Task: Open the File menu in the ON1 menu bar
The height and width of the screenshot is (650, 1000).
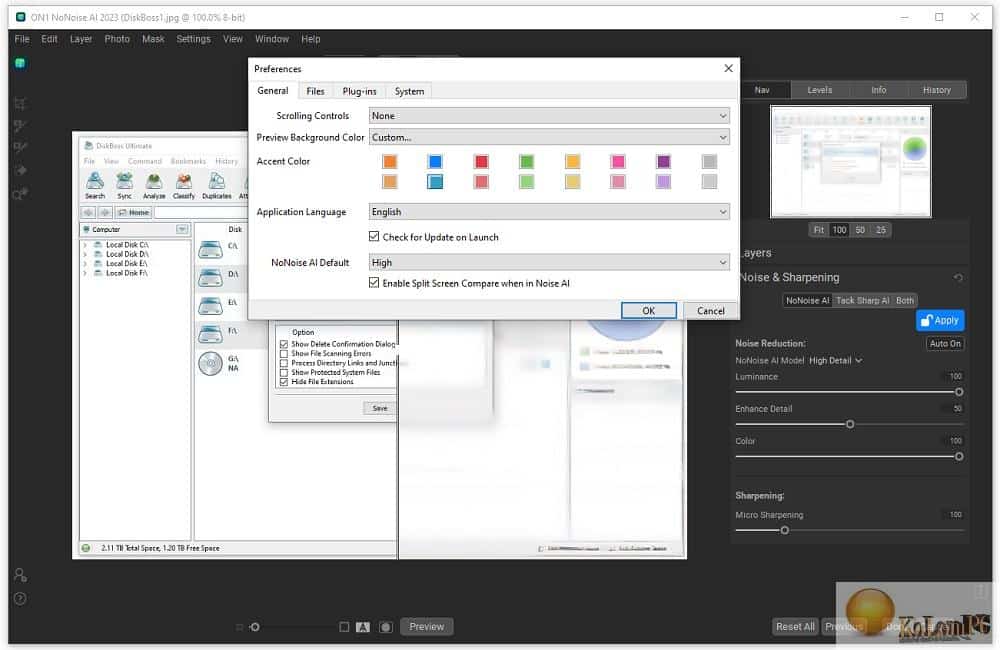Action: [22, 39]
